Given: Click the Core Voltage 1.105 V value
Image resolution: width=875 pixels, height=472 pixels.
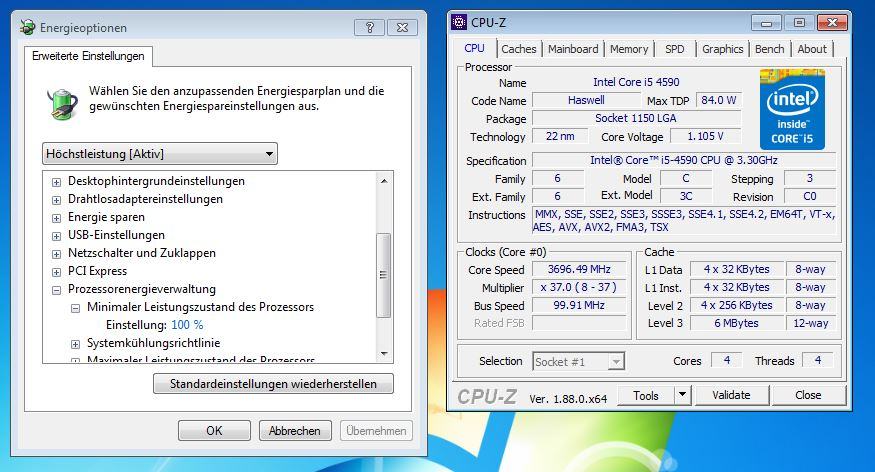Looking at the screenshot, I should click(x=705, y=136).
